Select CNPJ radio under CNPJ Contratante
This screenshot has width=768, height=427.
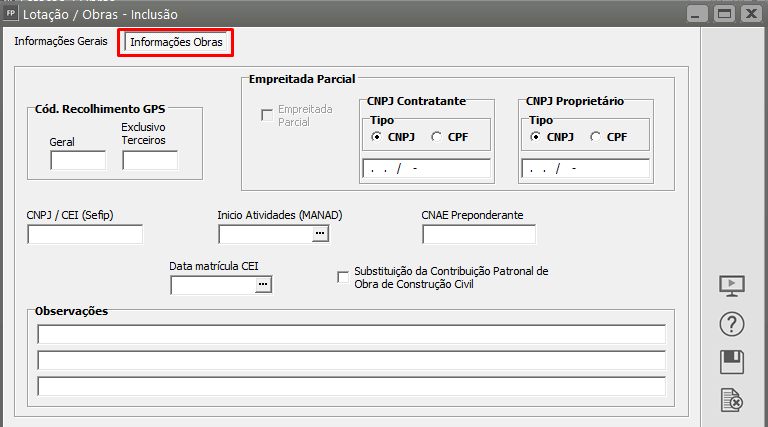point(376,137)
